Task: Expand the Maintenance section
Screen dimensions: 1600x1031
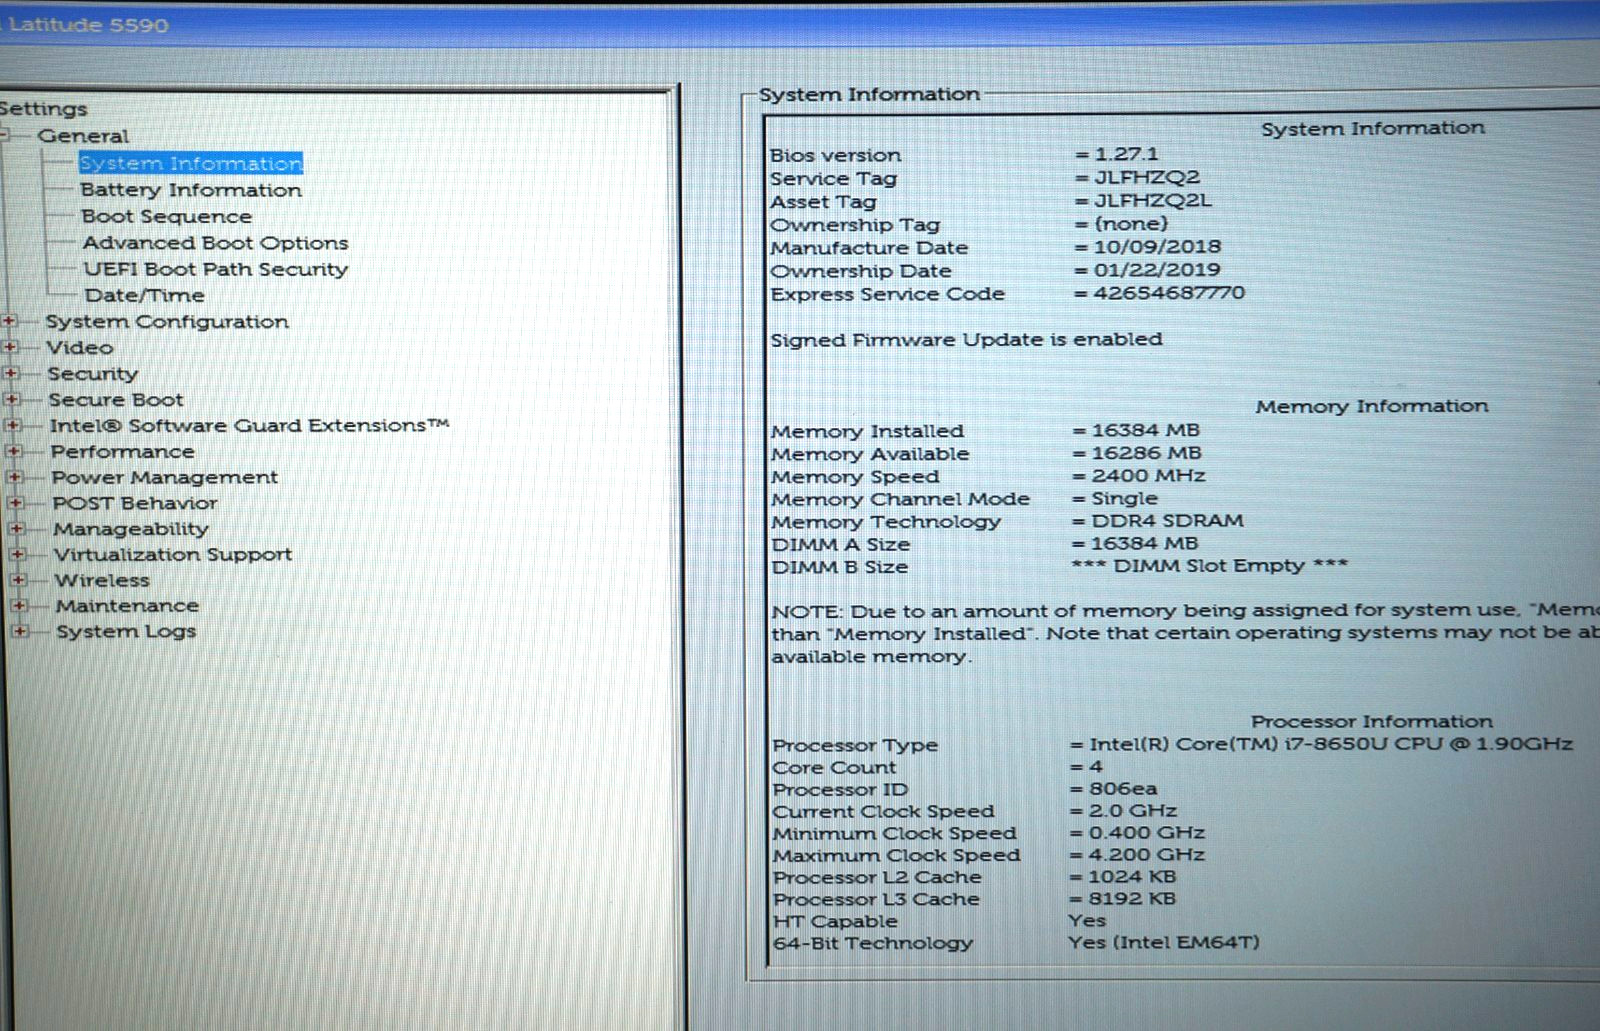Action: (x=19, y=606)
